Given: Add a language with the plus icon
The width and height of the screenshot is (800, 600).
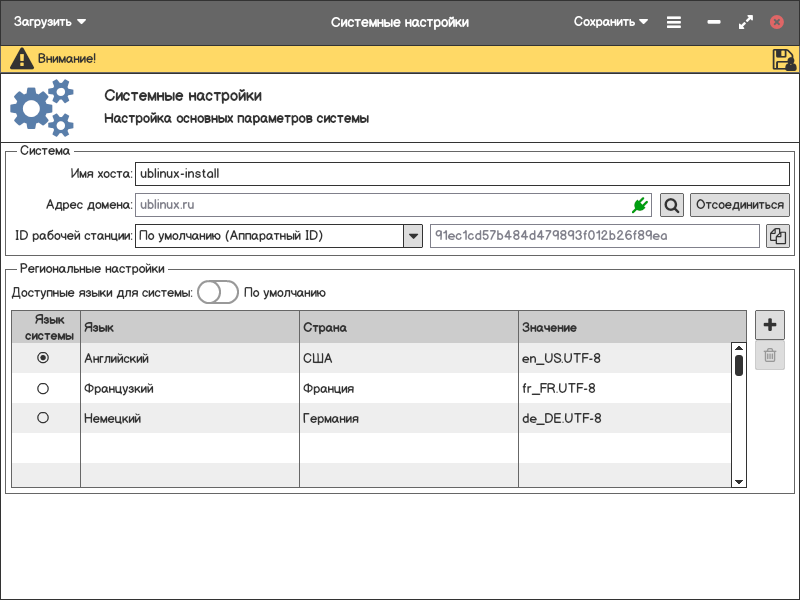Looking at the screenshot, I should 769,325.
